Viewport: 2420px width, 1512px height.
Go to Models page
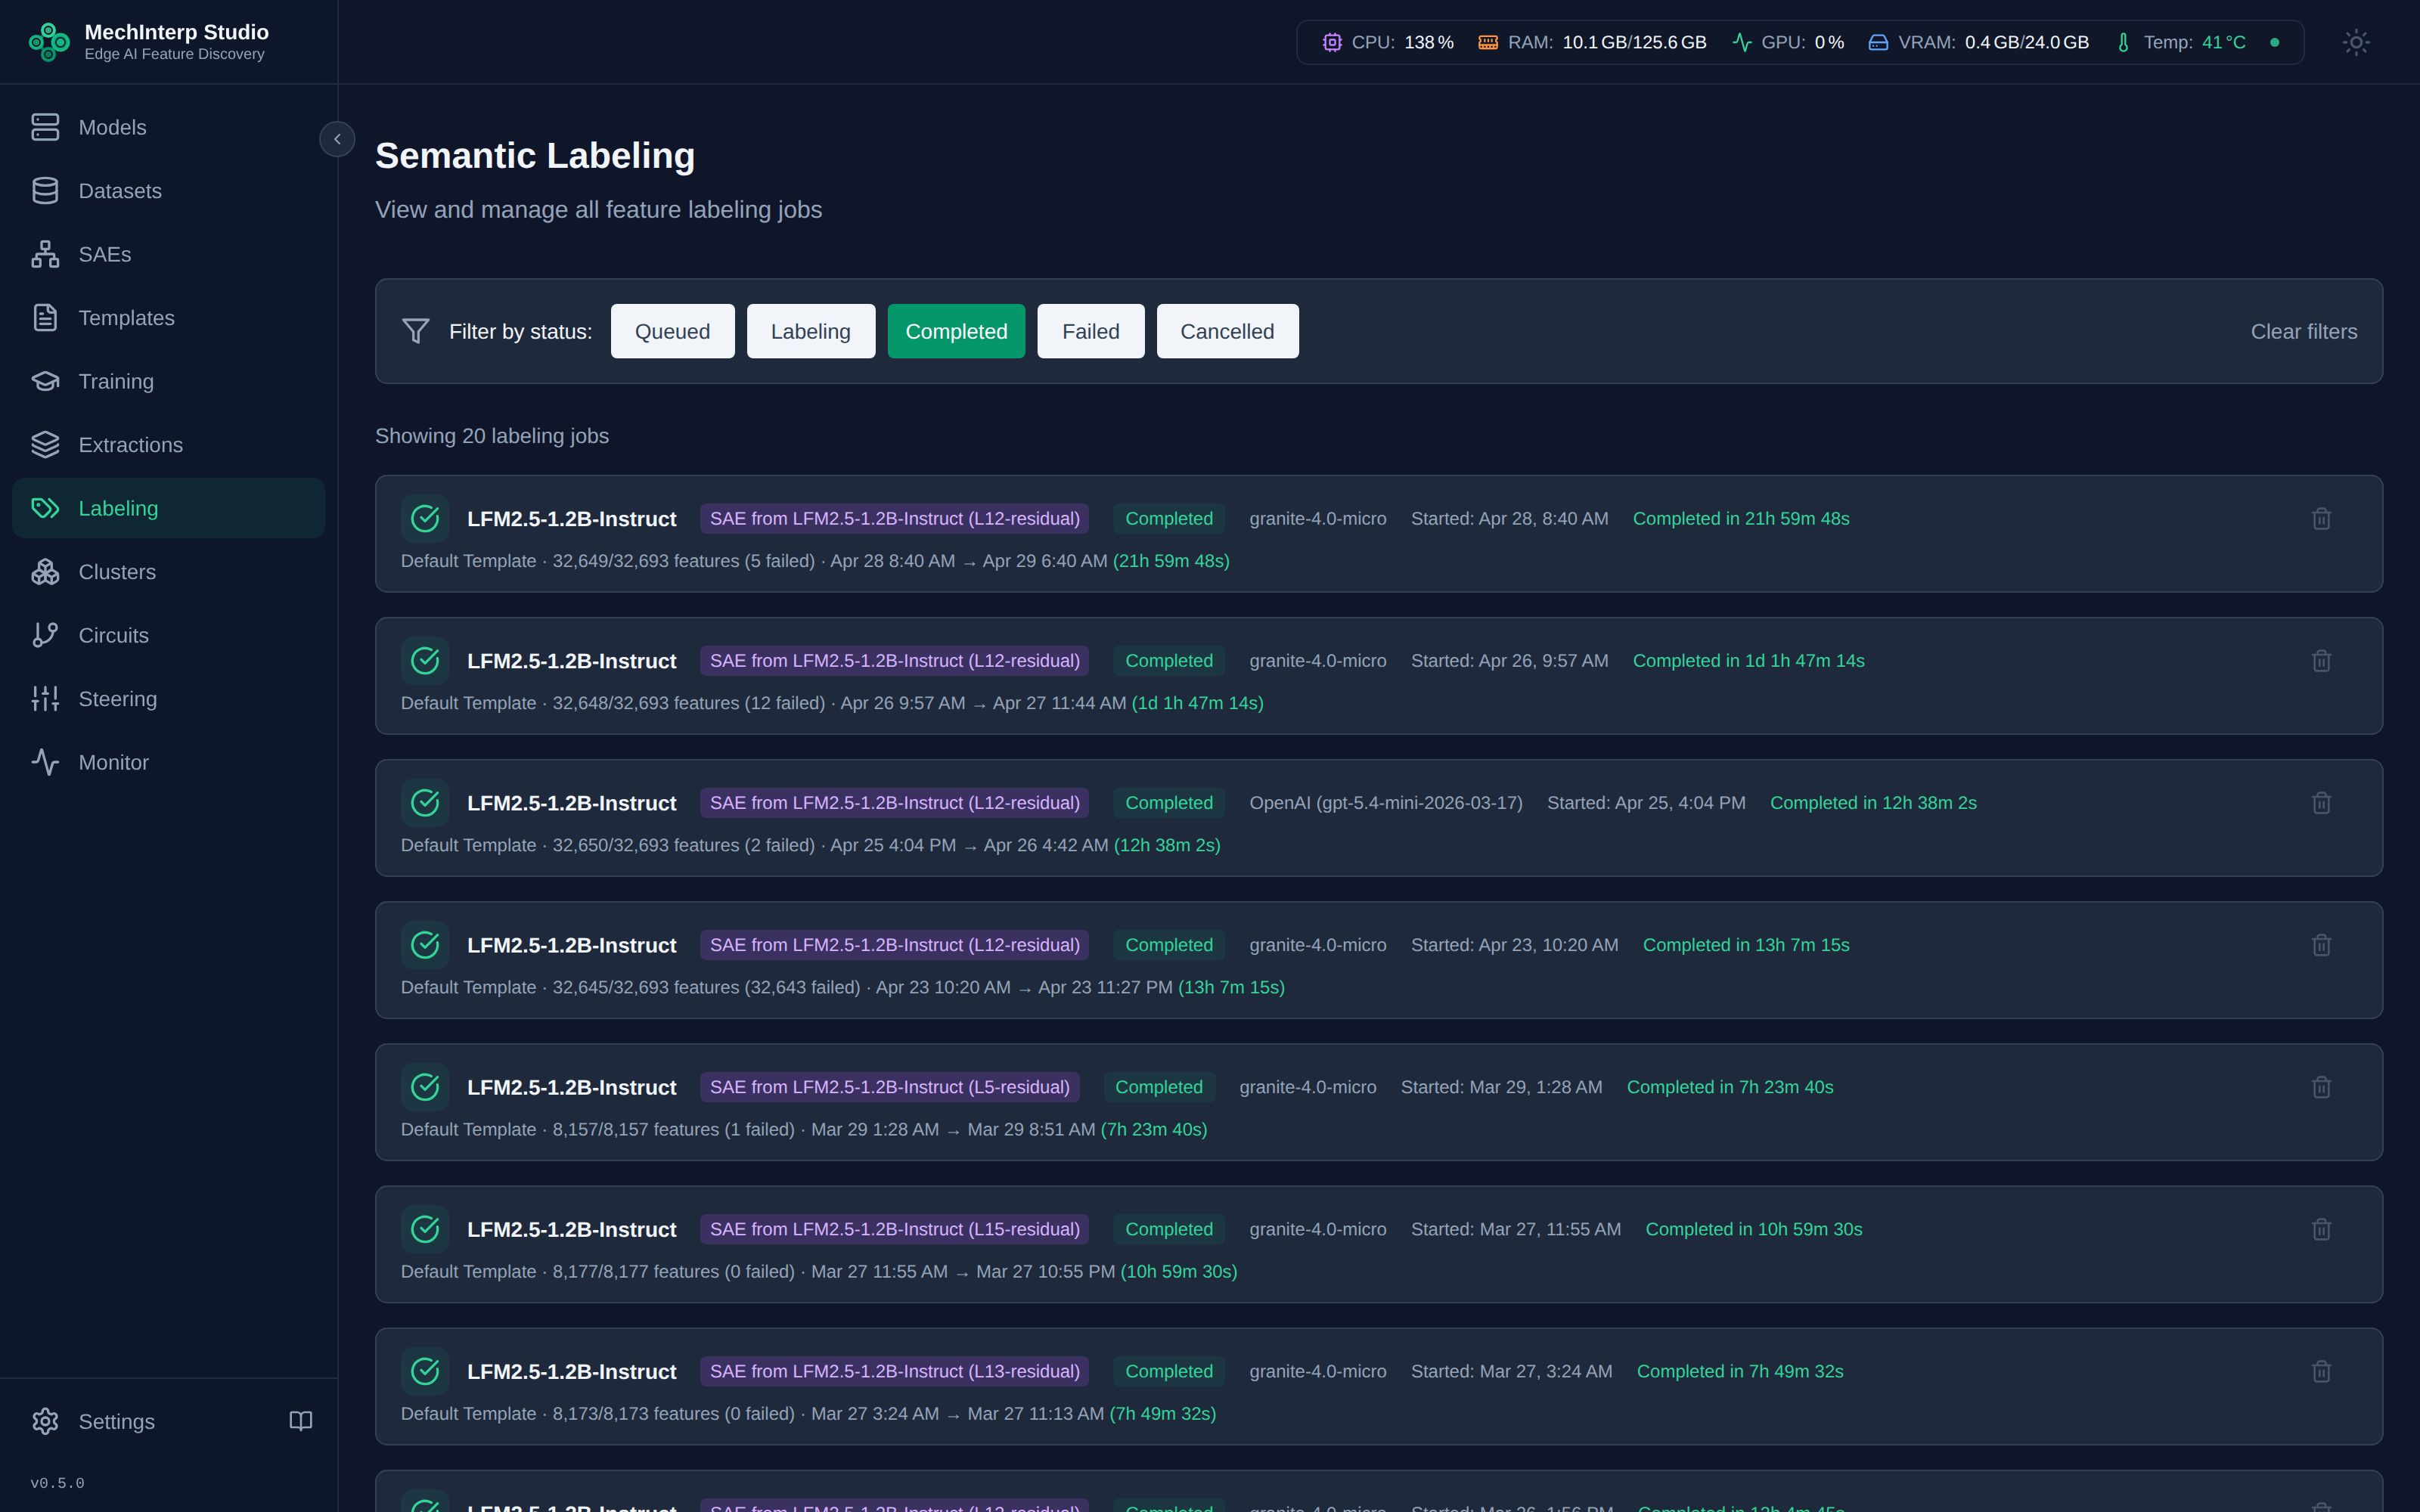coord(168,127)
